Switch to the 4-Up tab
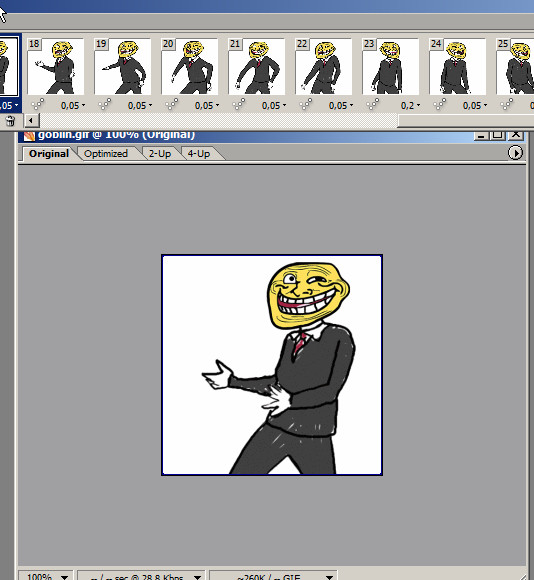The image size is (534, 580). pyautogui.click(x=199, y=154)
